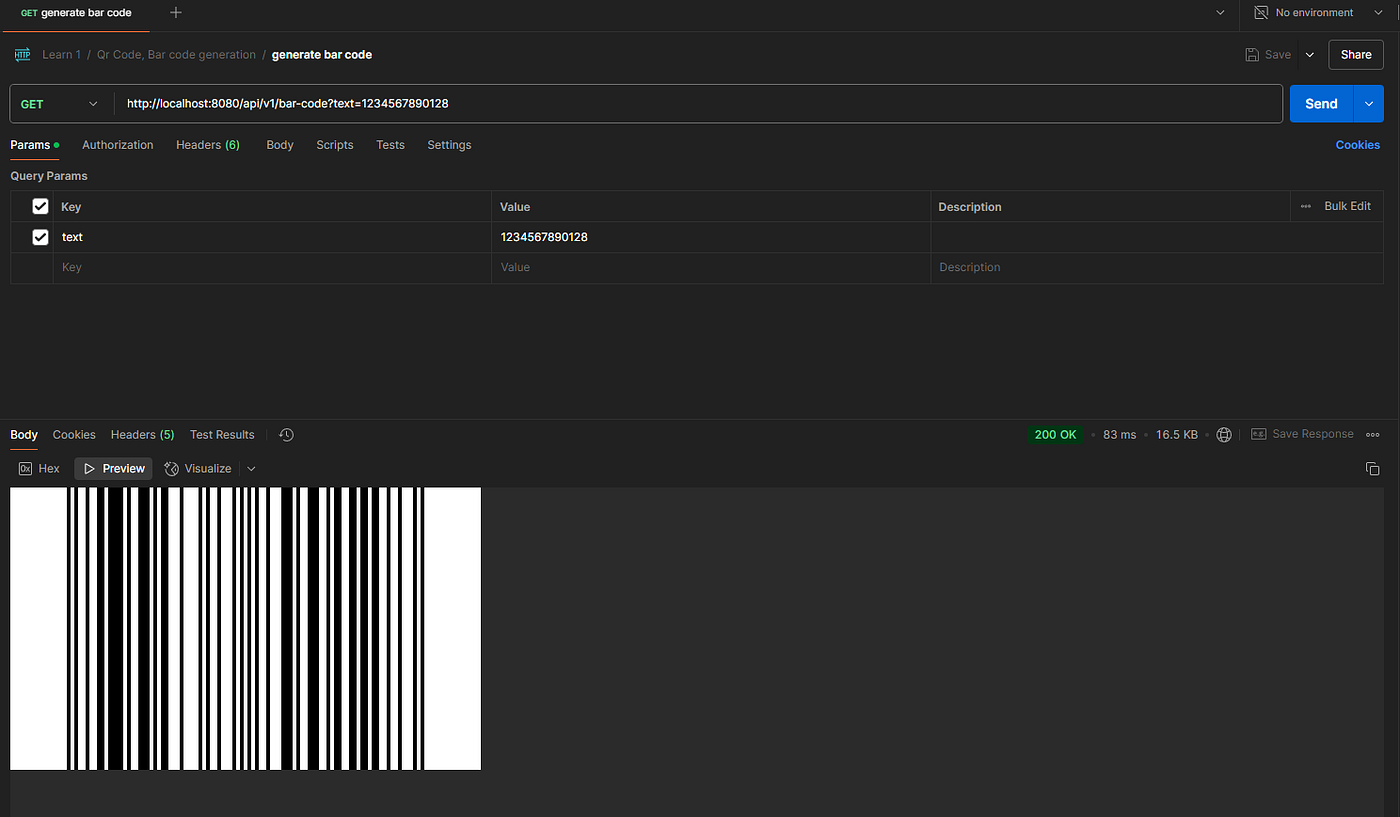This screenshot has height=817, width=1400.
Task: Click the globe network icon in response bar
Action: click(x=1224, y=435)
